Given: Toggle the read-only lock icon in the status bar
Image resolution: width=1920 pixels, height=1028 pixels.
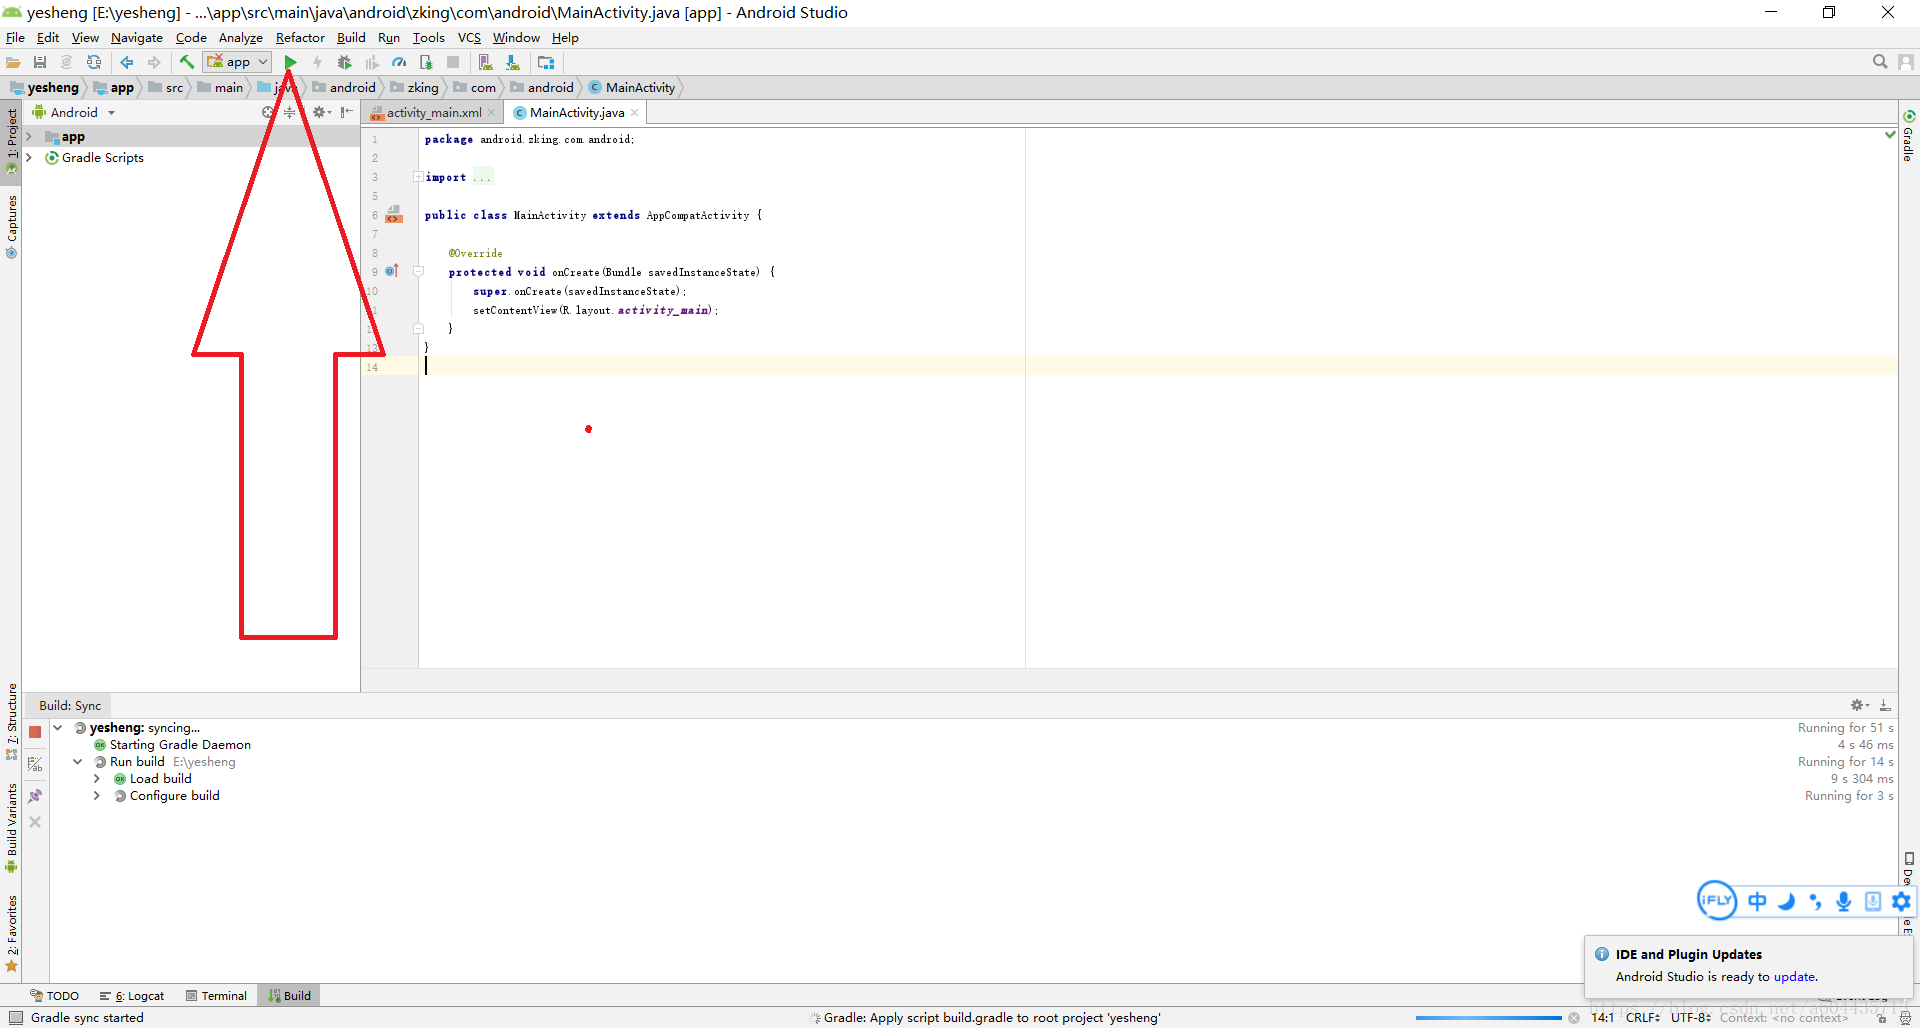Looking at the screenshot, I should [1881, 1018].
